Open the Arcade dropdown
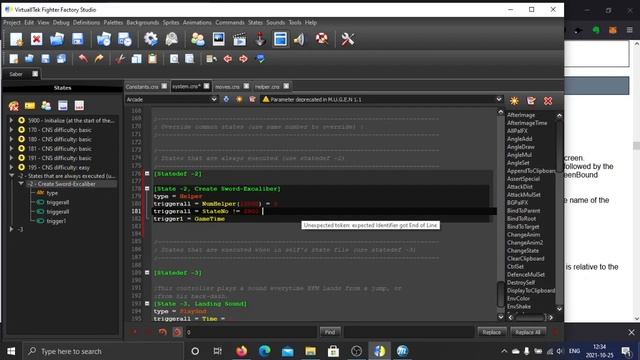 click(171, 99)
